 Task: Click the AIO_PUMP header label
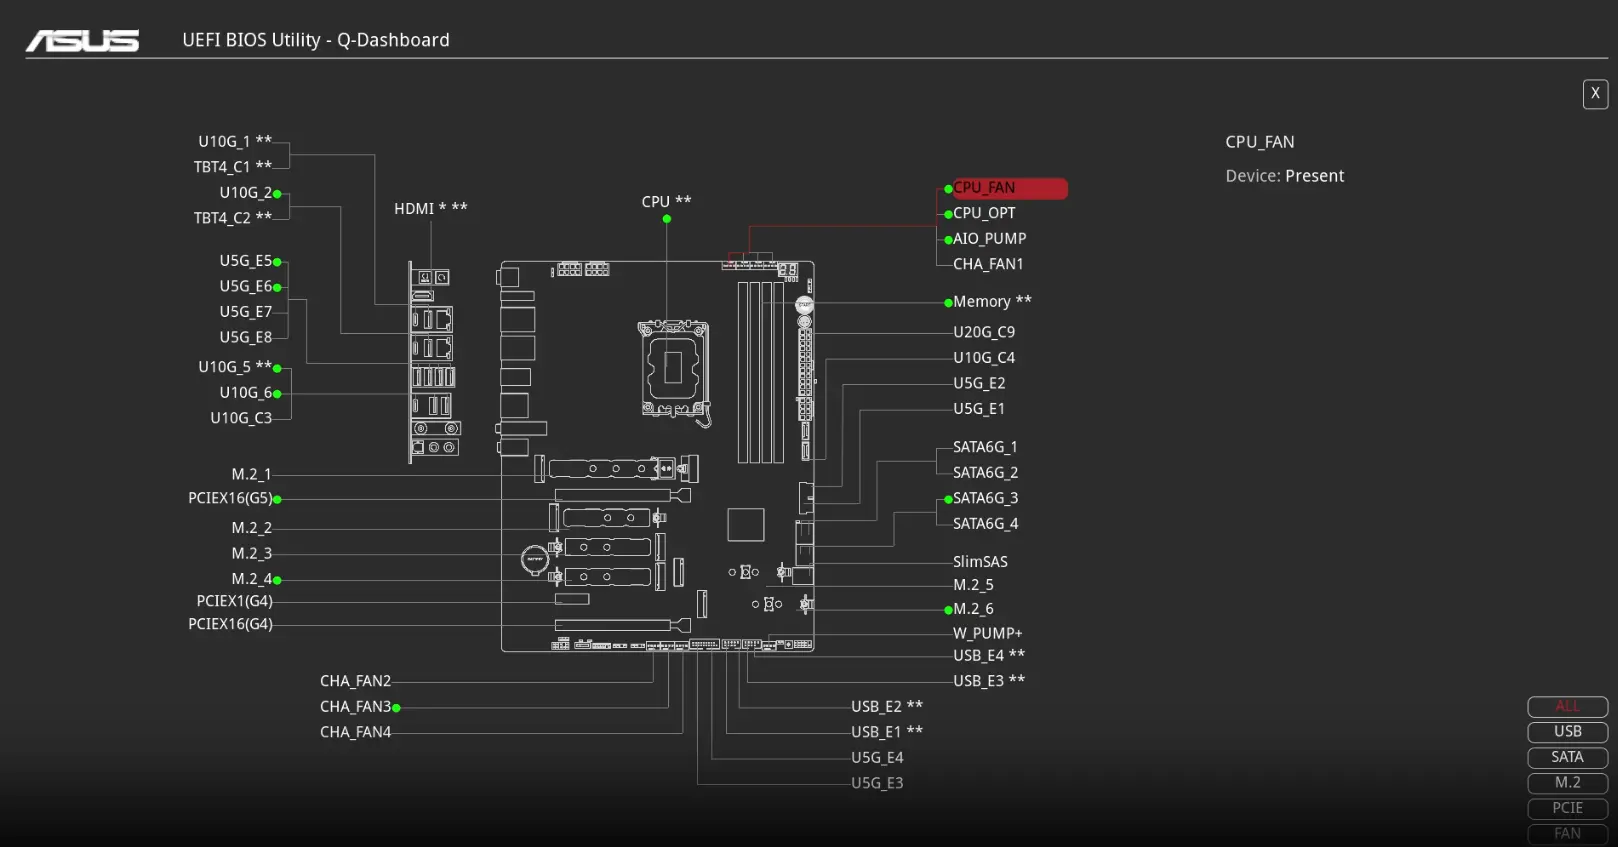989,239
